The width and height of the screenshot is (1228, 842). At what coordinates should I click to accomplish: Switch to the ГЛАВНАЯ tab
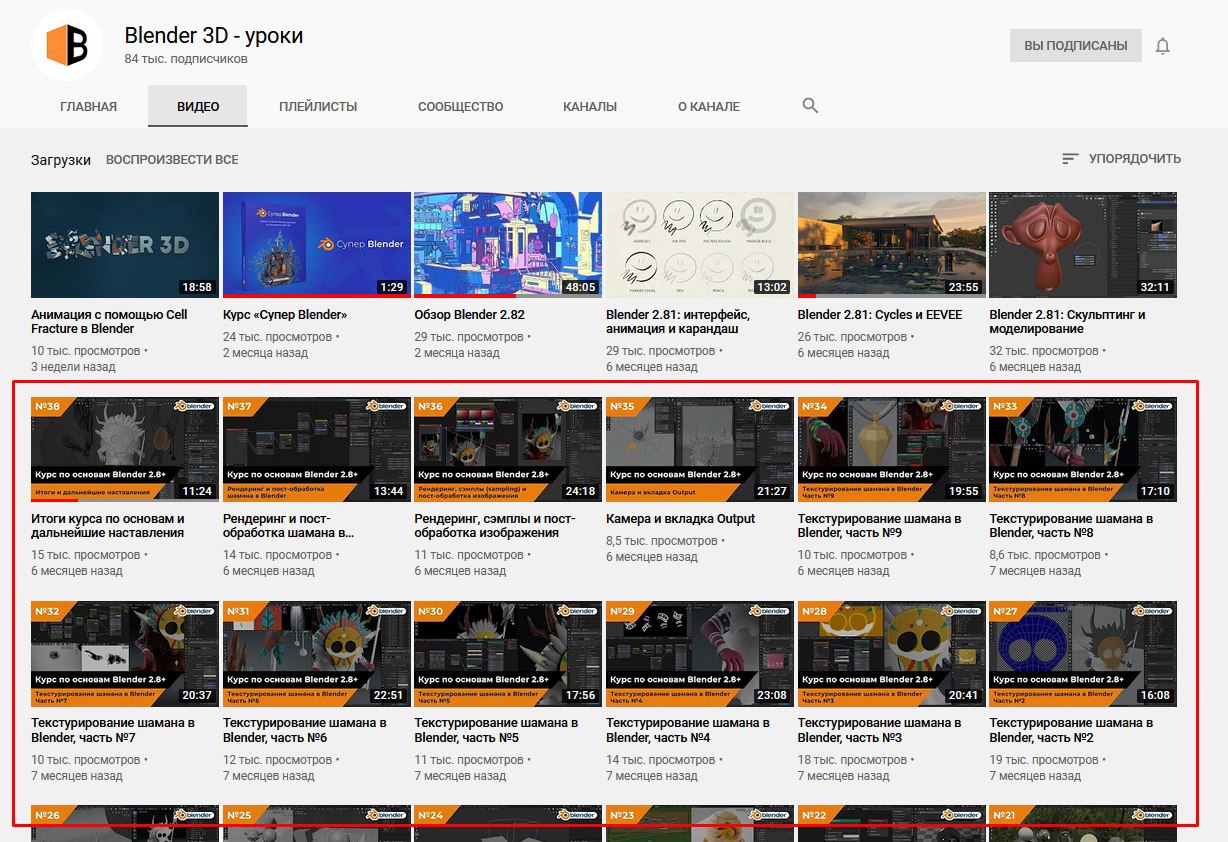coord(88,106)
